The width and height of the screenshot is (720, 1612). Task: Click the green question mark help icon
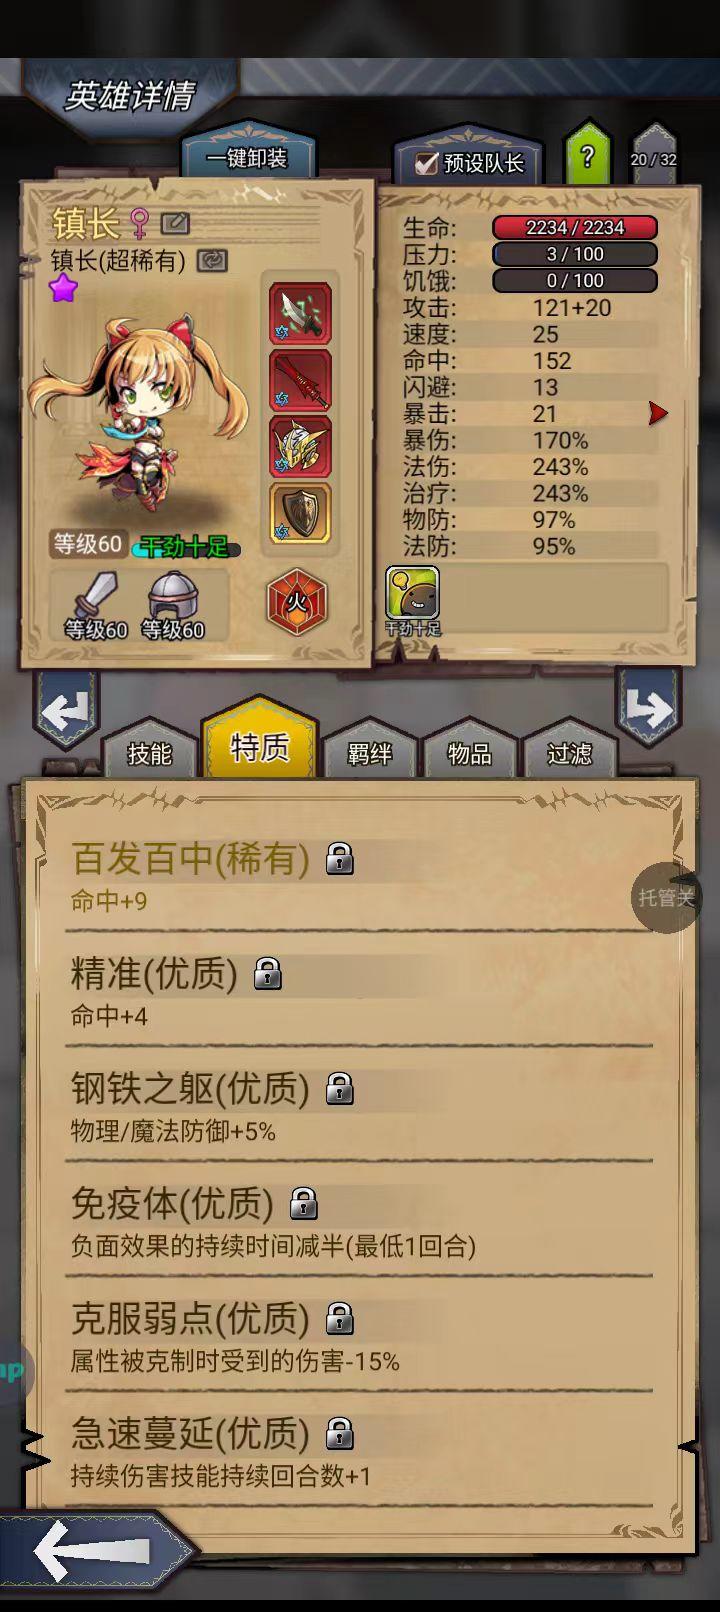[x=587, y=156]
